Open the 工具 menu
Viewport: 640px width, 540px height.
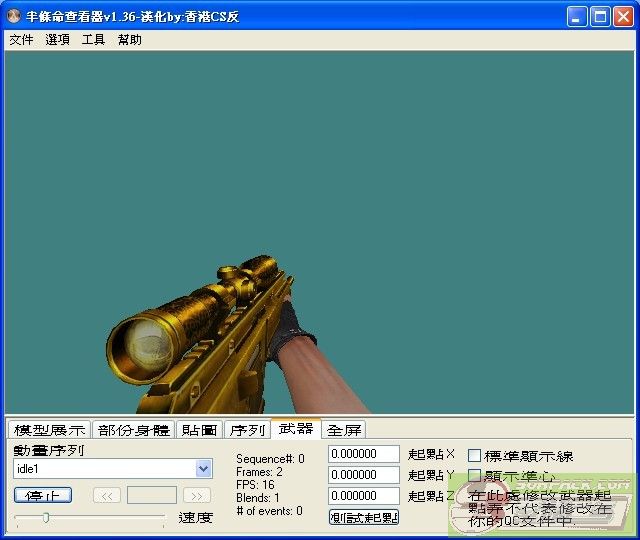pyautogui.click(x=93, y=40)
